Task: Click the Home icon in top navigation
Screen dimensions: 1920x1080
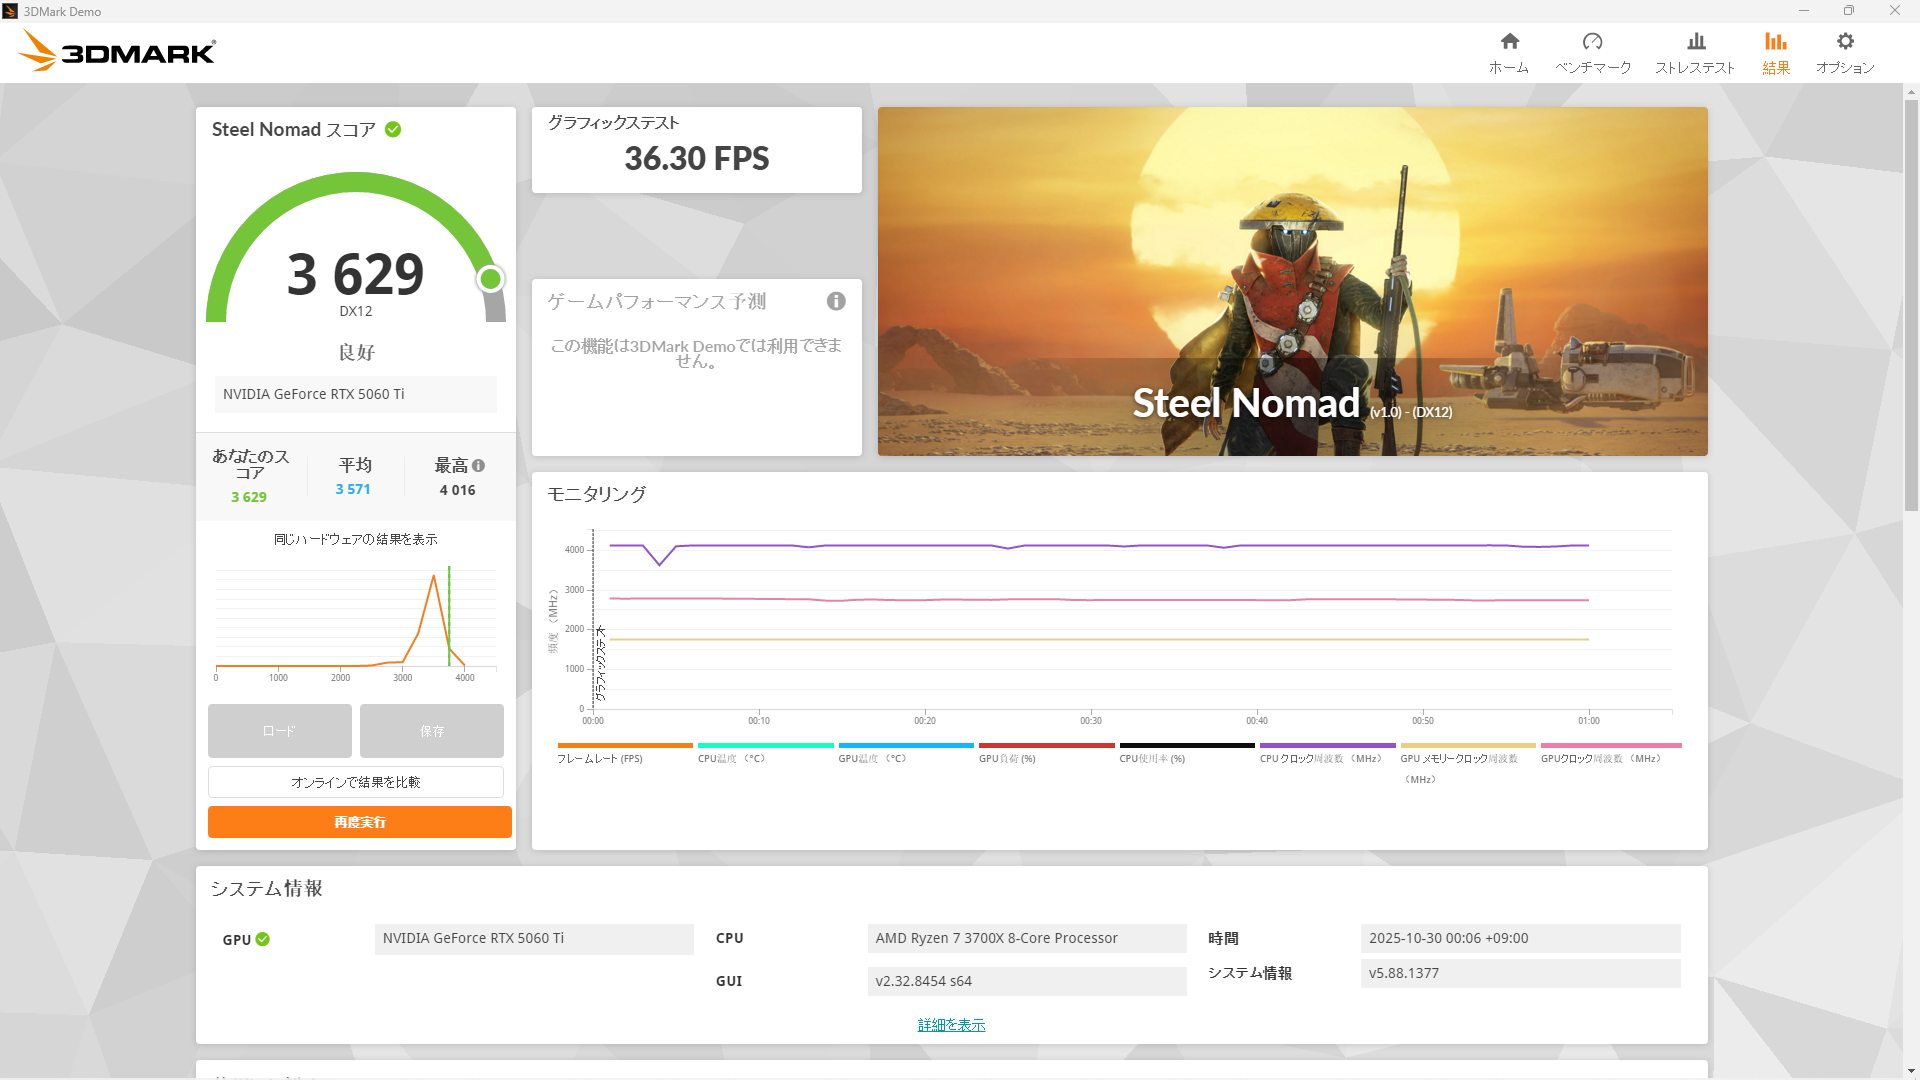Action: pos(1509,42)
